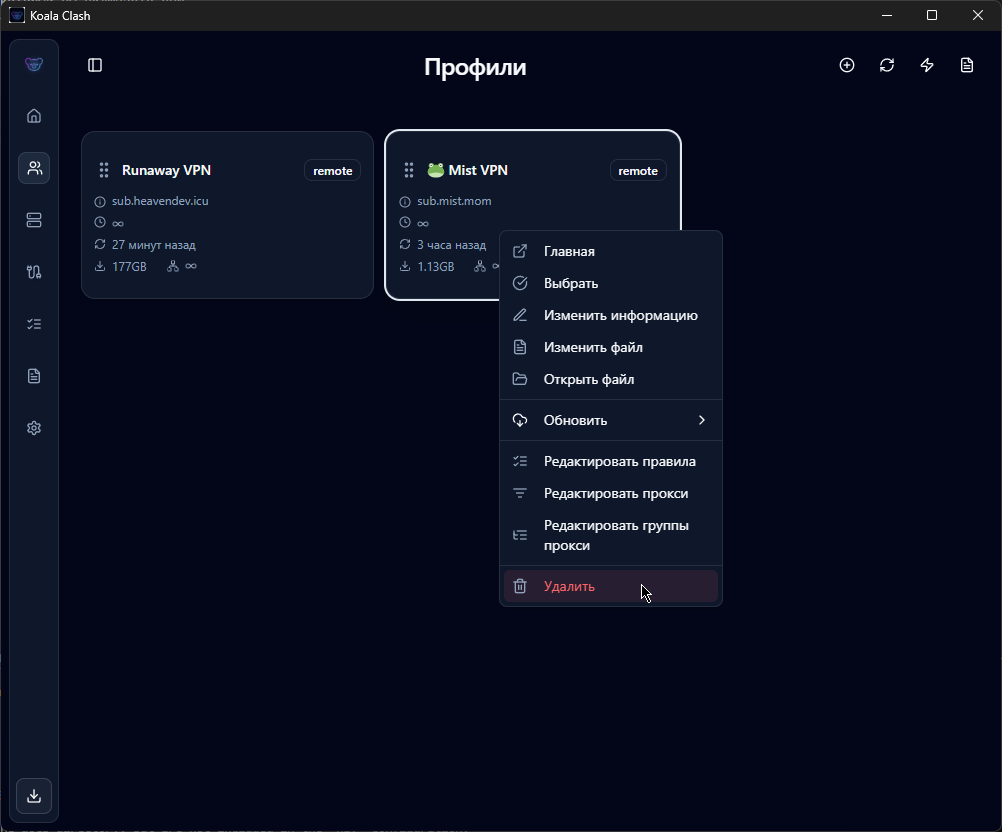Expand the Обновить submenu arrow
The height and width of the screenshot is (832, 1002).
(702, 420)
